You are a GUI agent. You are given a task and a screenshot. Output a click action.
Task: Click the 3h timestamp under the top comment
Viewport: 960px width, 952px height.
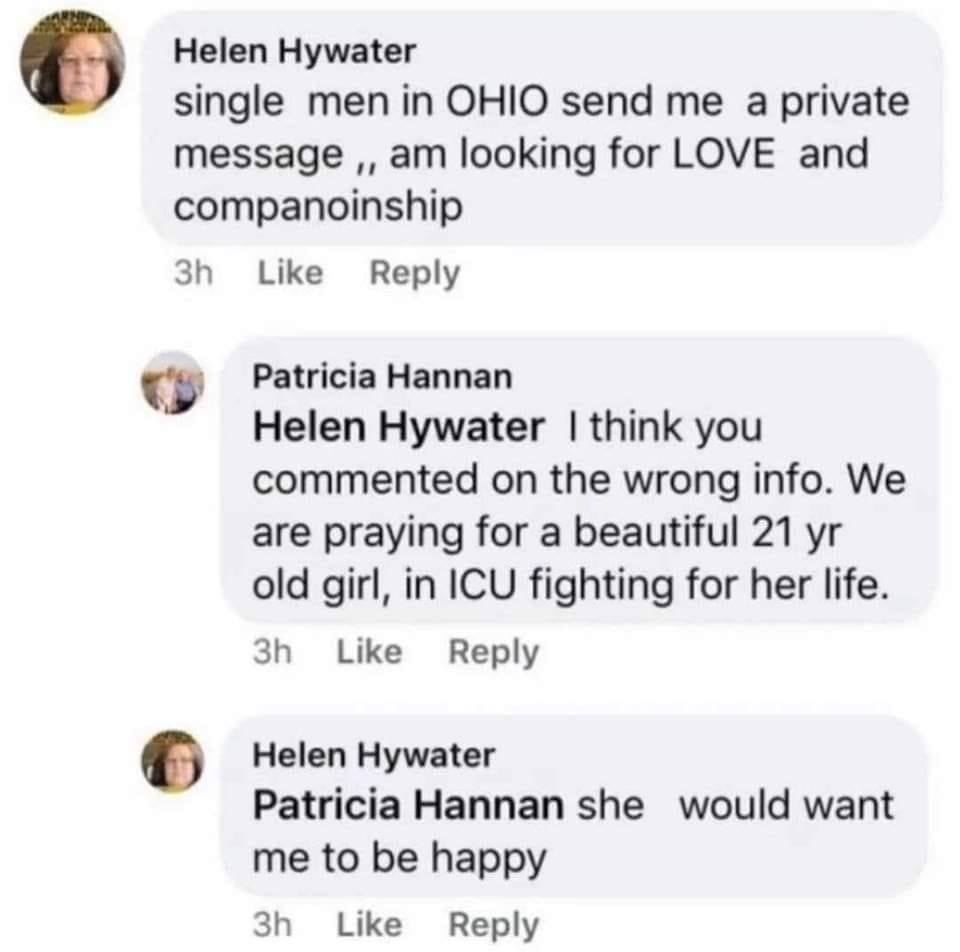click(190, 273)
